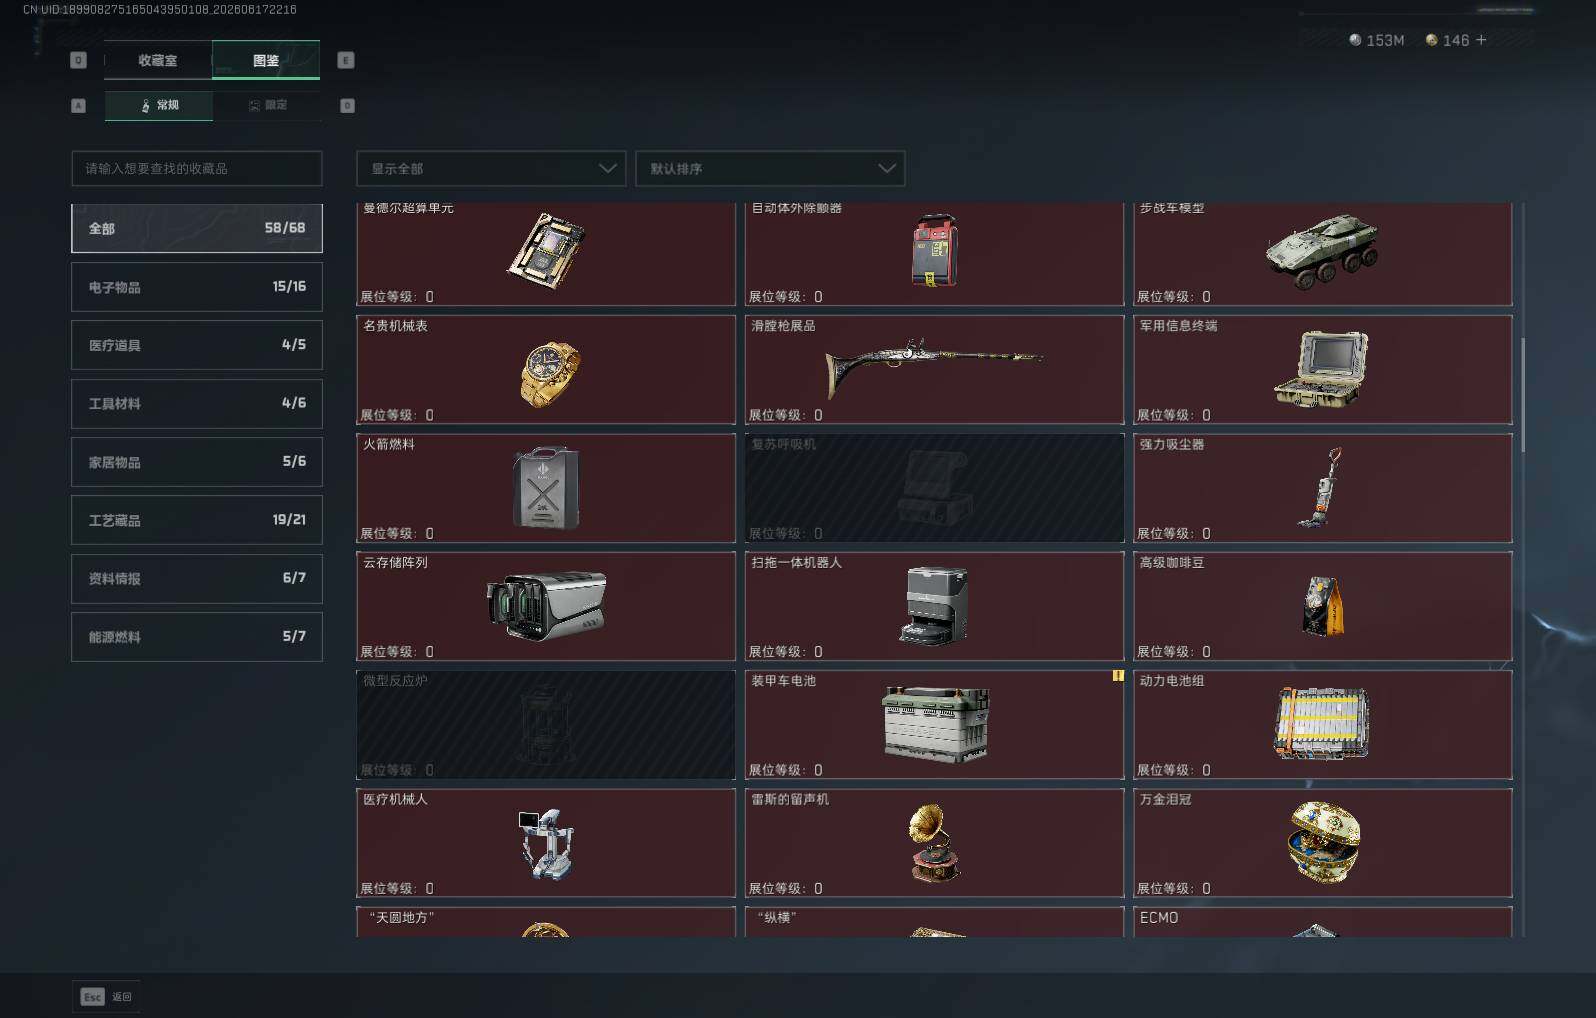Click the 动力电池组 battery pack icon
The width and height of the screenshot is (1596, 1018).
[x=1321, y=723]
